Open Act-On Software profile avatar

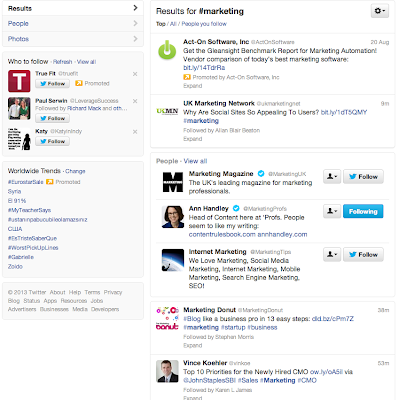click(x=167, y=50)
